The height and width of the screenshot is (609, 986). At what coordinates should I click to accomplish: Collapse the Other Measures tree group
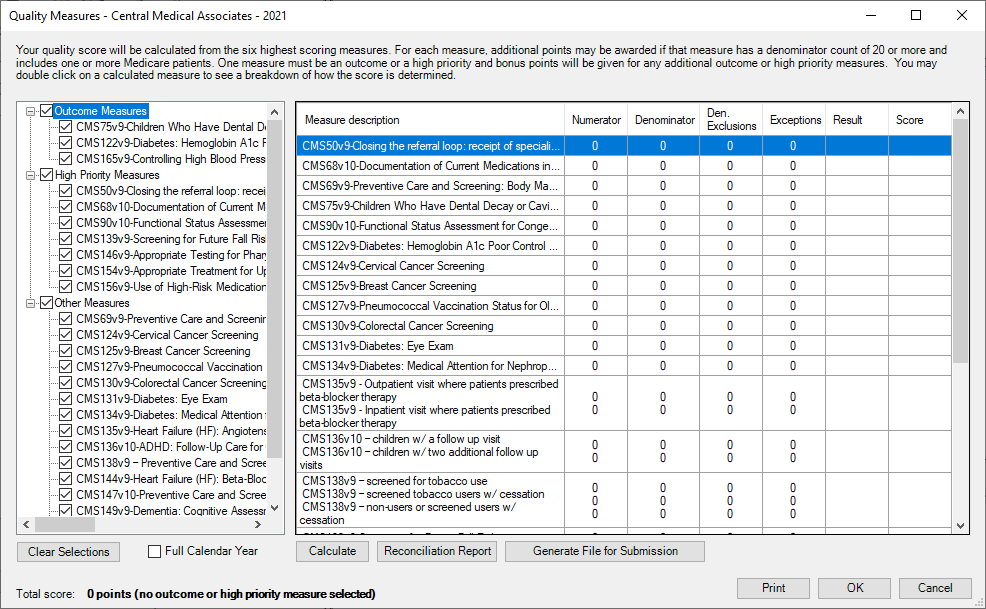click(31, 303)
